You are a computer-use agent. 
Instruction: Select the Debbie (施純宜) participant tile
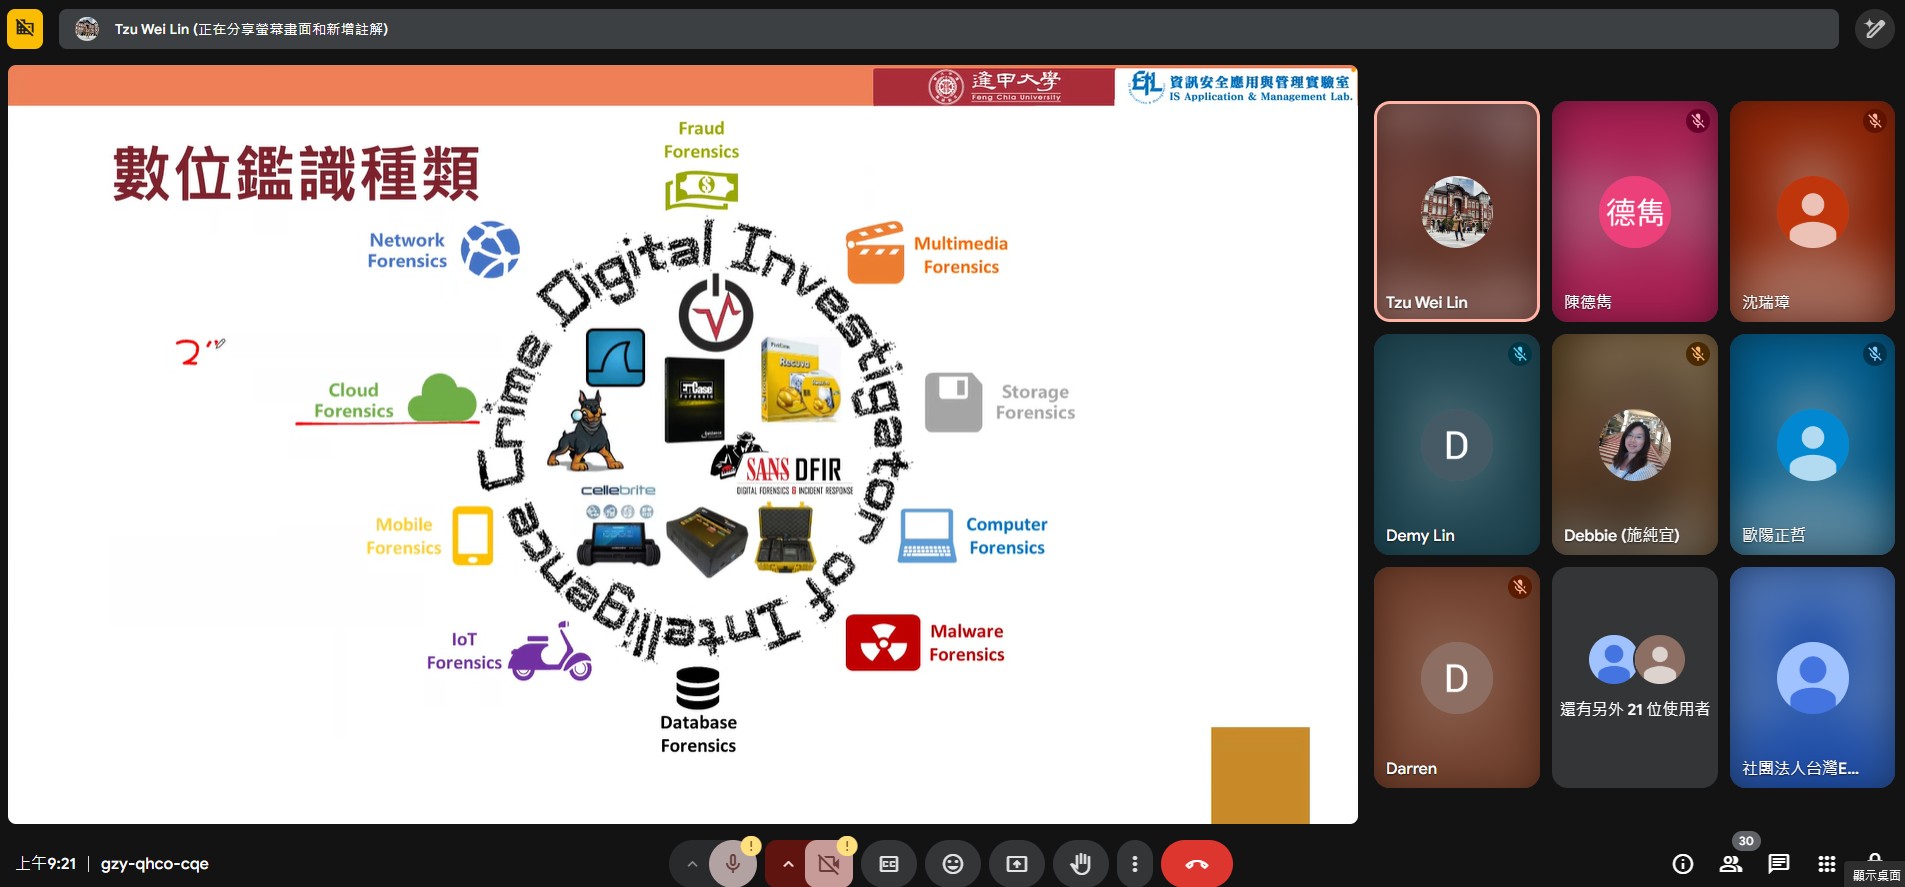[1634, 444]
